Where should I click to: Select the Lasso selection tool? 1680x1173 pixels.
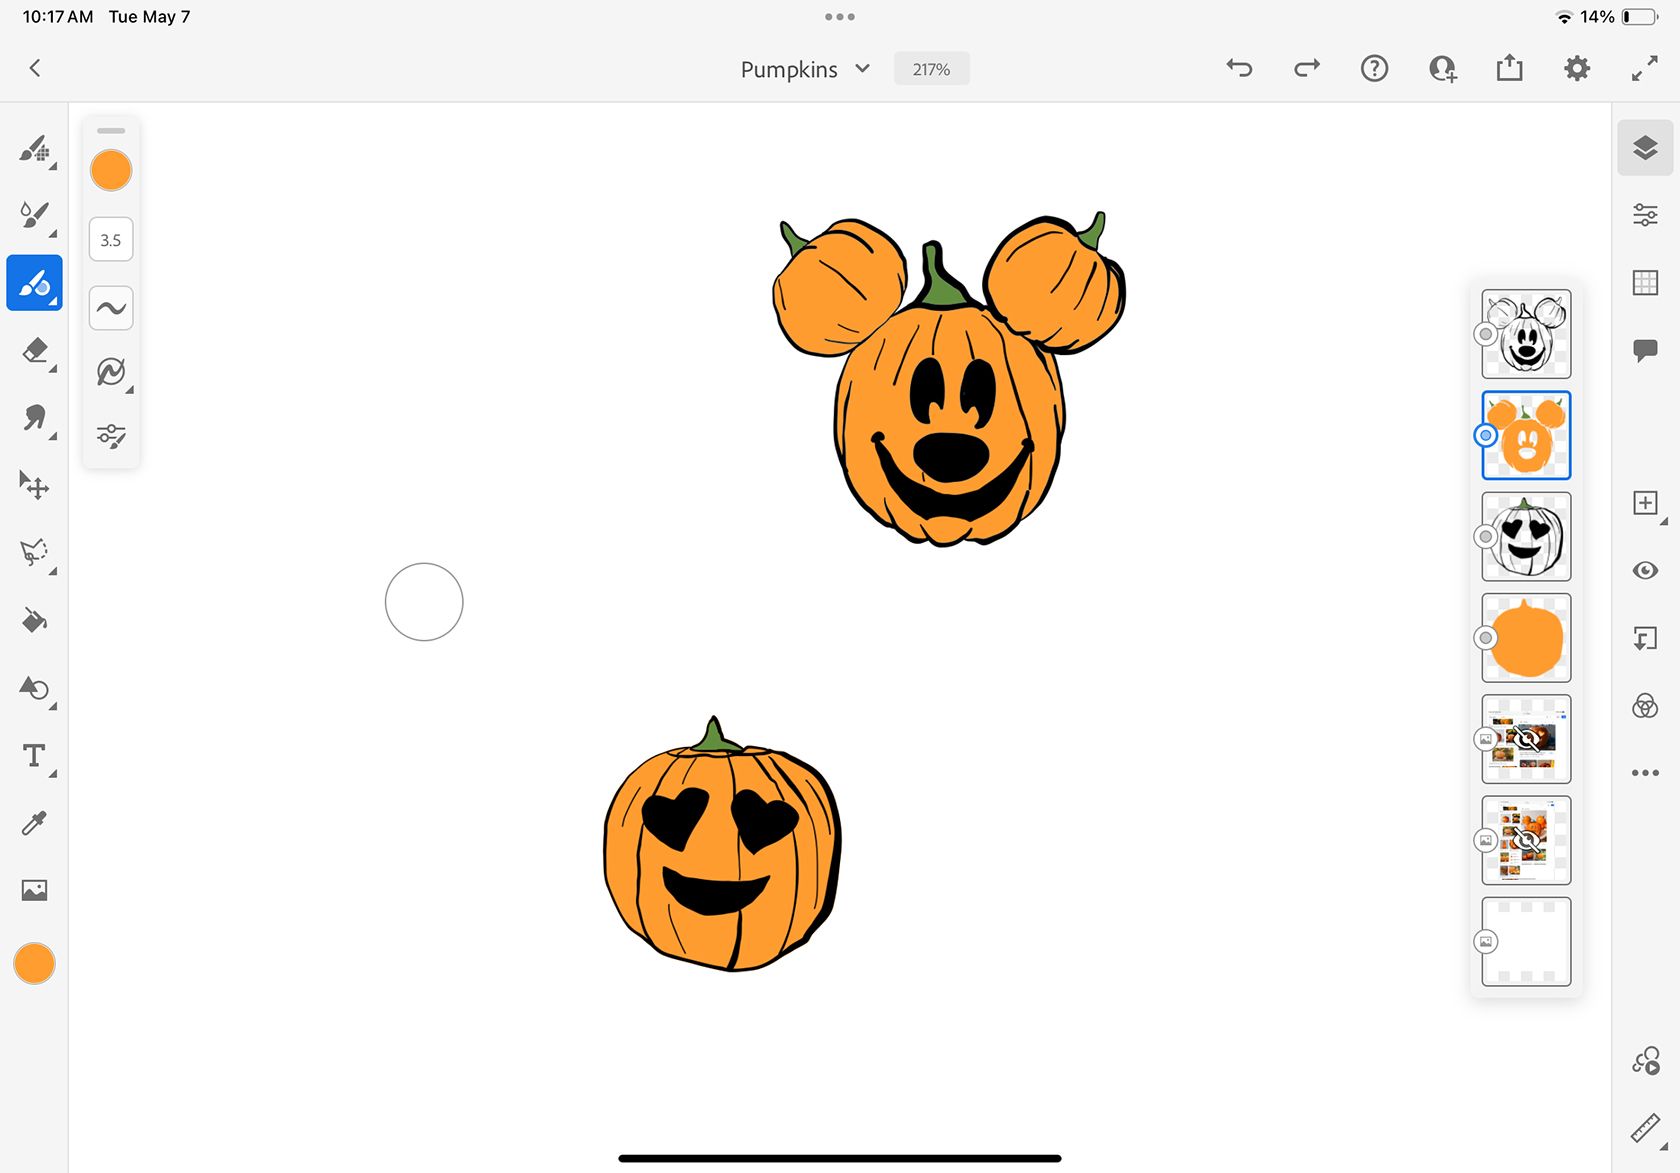point(34,552)
